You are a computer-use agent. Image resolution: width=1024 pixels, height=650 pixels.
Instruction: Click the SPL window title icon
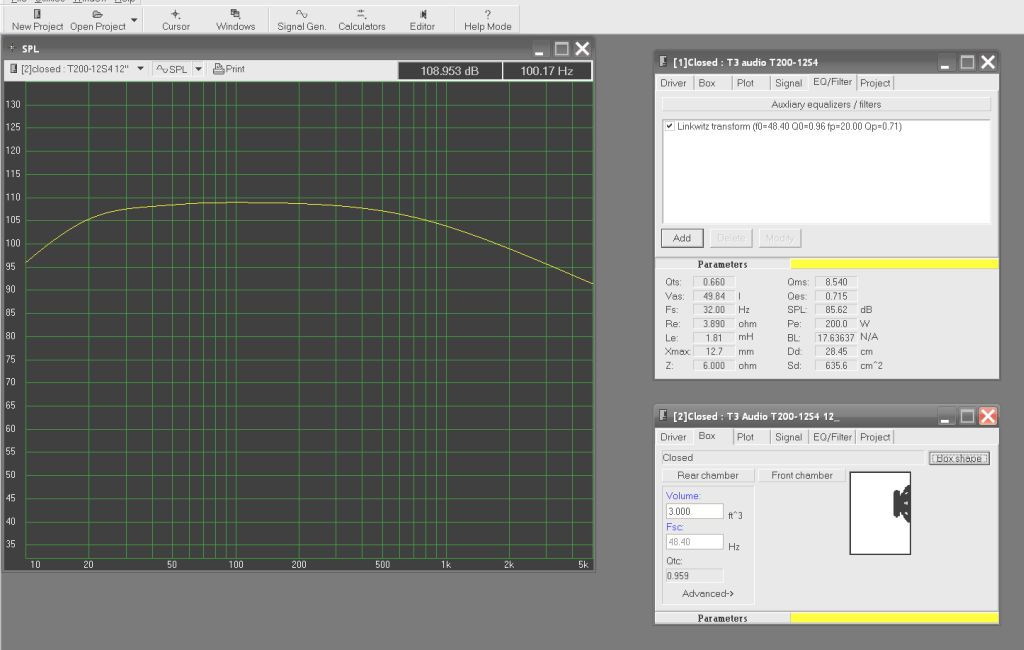tap(12, 48)
